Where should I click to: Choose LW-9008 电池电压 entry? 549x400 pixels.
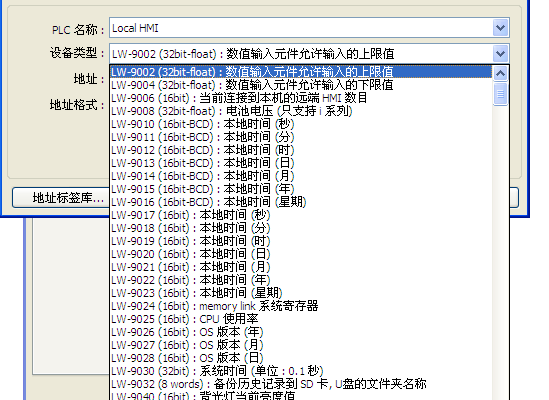click(x=301, y=111)
